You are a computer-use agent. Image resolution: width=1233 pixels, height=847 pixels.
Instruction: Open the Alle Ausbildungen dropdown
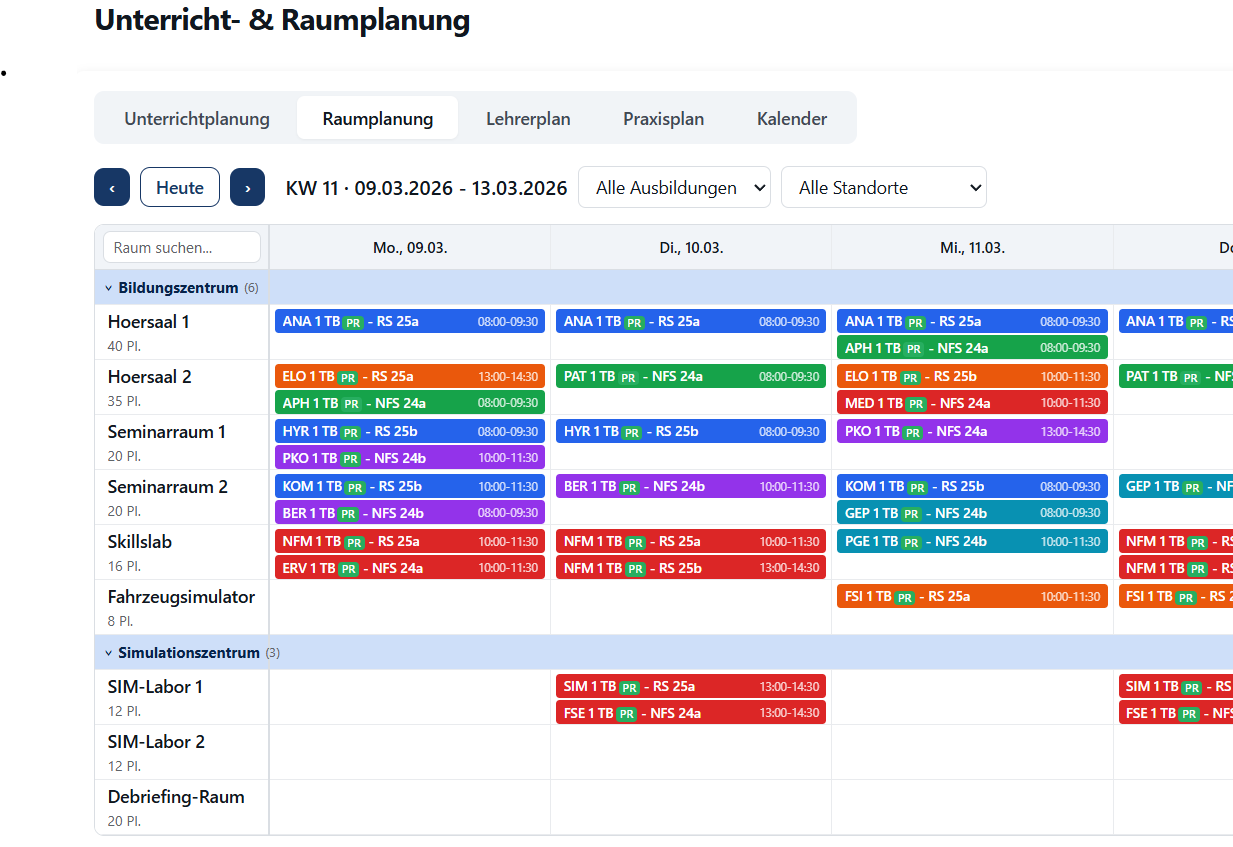[x=674, y=187]
